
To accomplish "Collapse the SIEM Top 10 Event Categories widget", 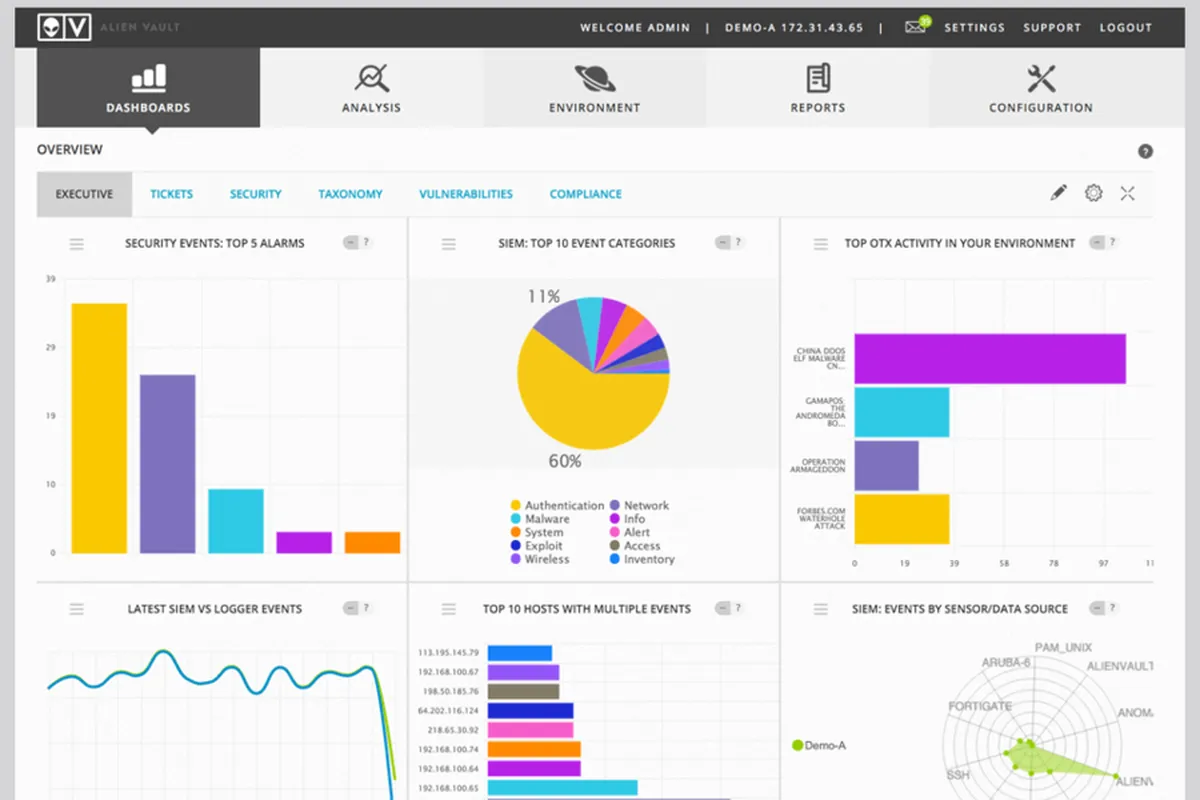I will 723,242.
